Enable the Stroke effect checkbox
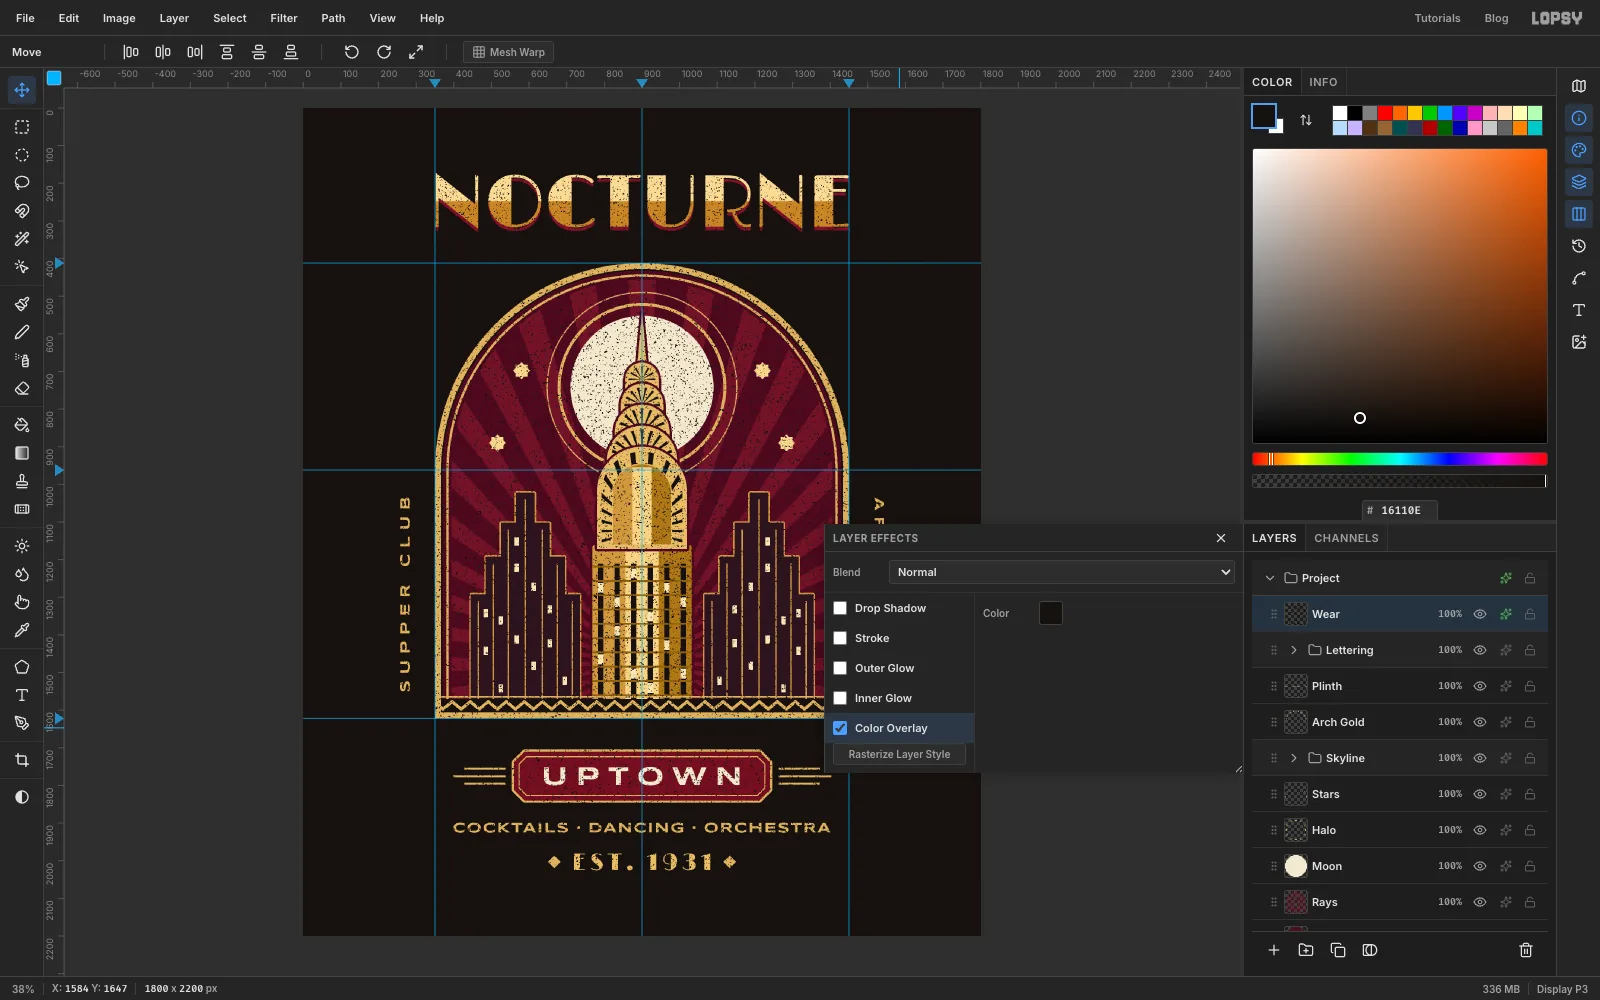Image resolution: width=1600 pixels, height=1000 pixels. pyautogui.click(x=840, y=638)
